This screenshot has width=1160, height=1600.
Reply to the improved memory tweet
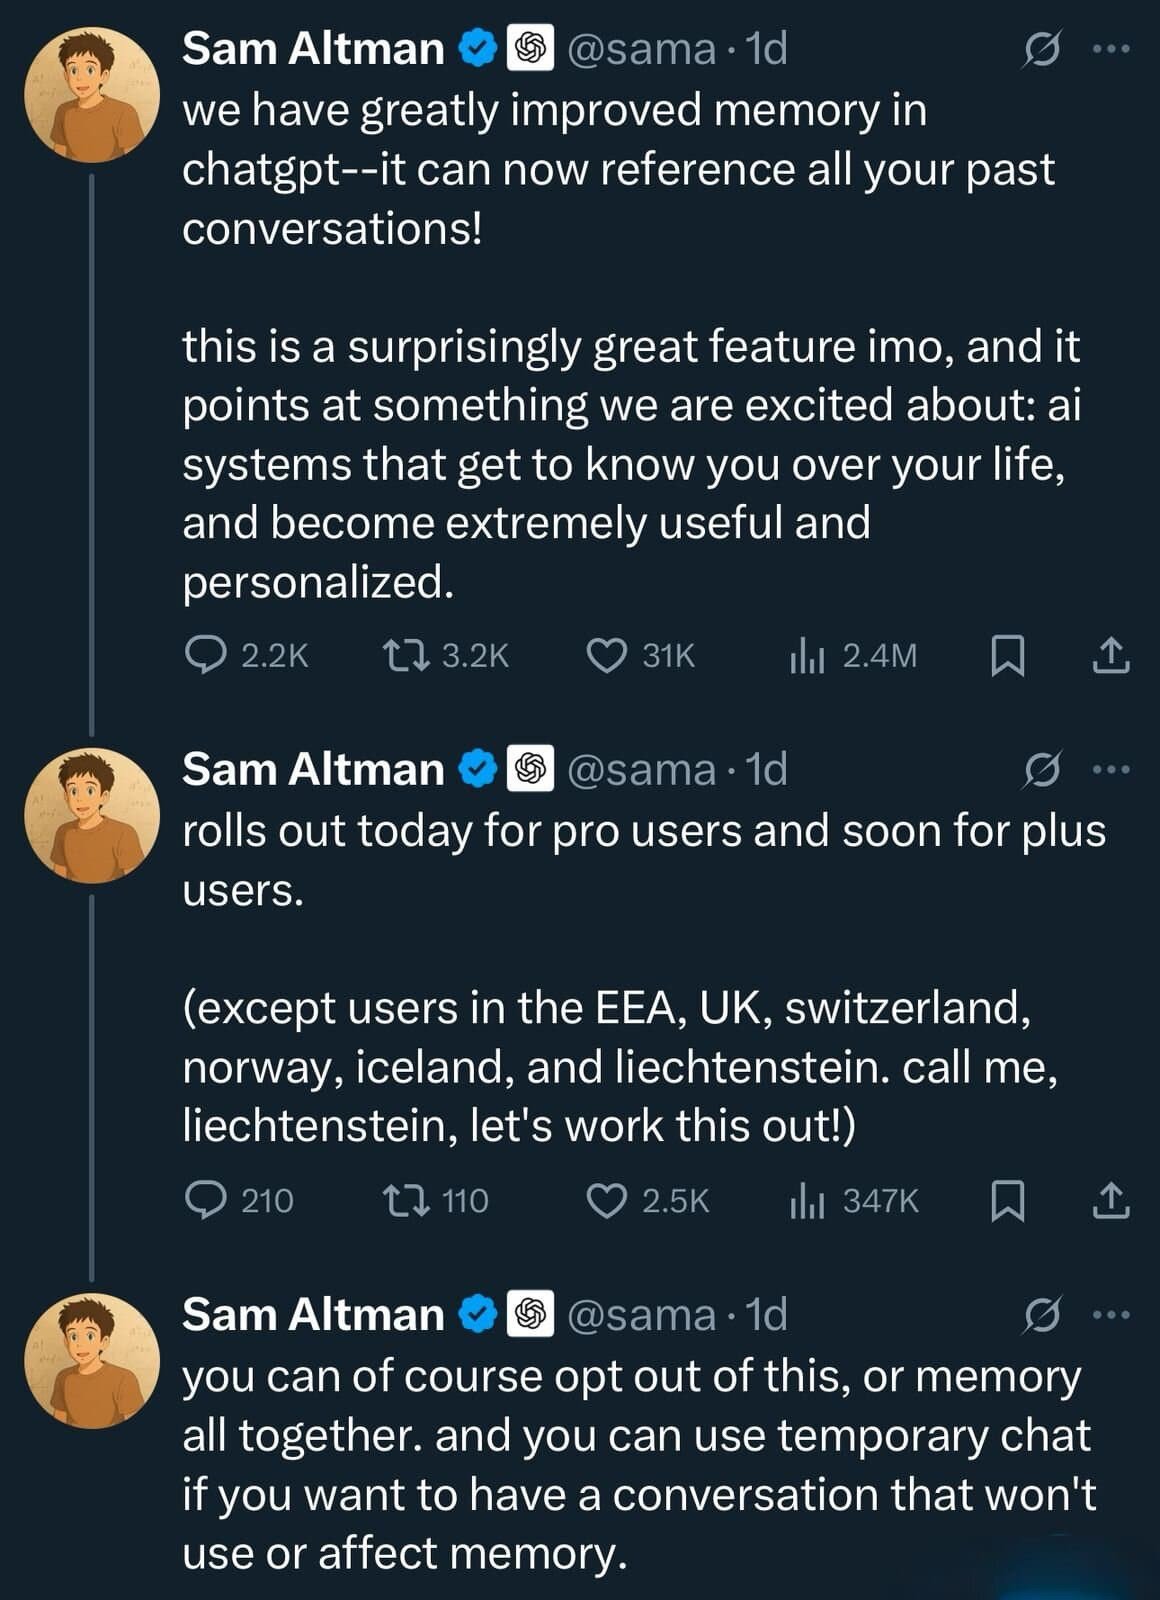(206, 655)
